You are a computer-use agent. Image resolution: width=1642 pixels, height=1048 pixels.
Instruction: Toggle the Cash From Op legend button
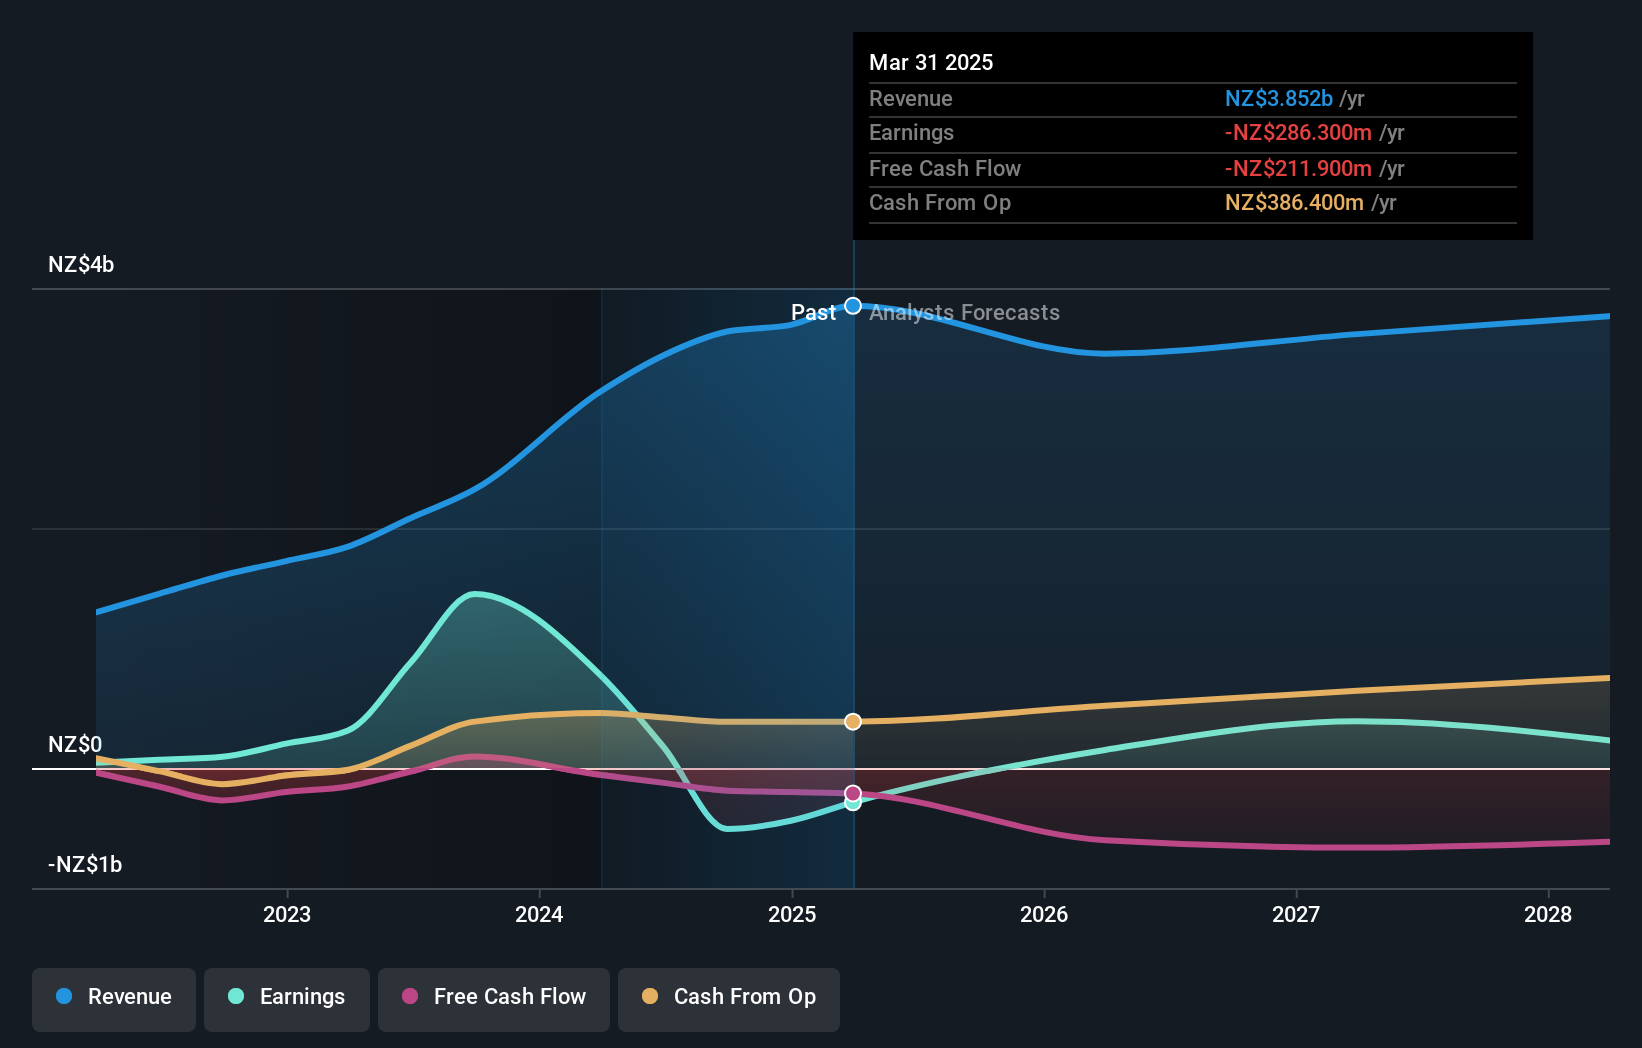coord(729,999)
